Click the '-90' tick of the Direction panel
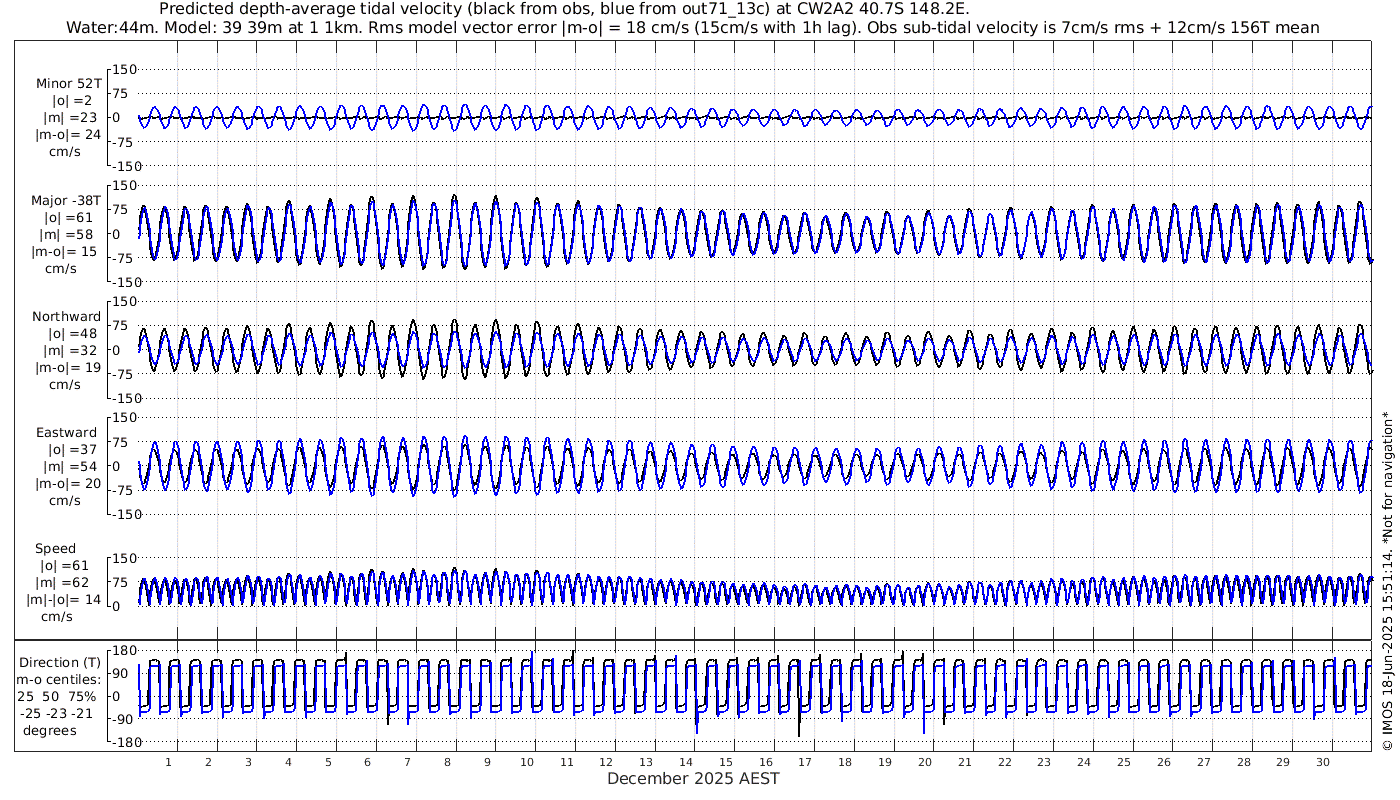The width and height of the screenshot is (1400, 800). [124, 720]
